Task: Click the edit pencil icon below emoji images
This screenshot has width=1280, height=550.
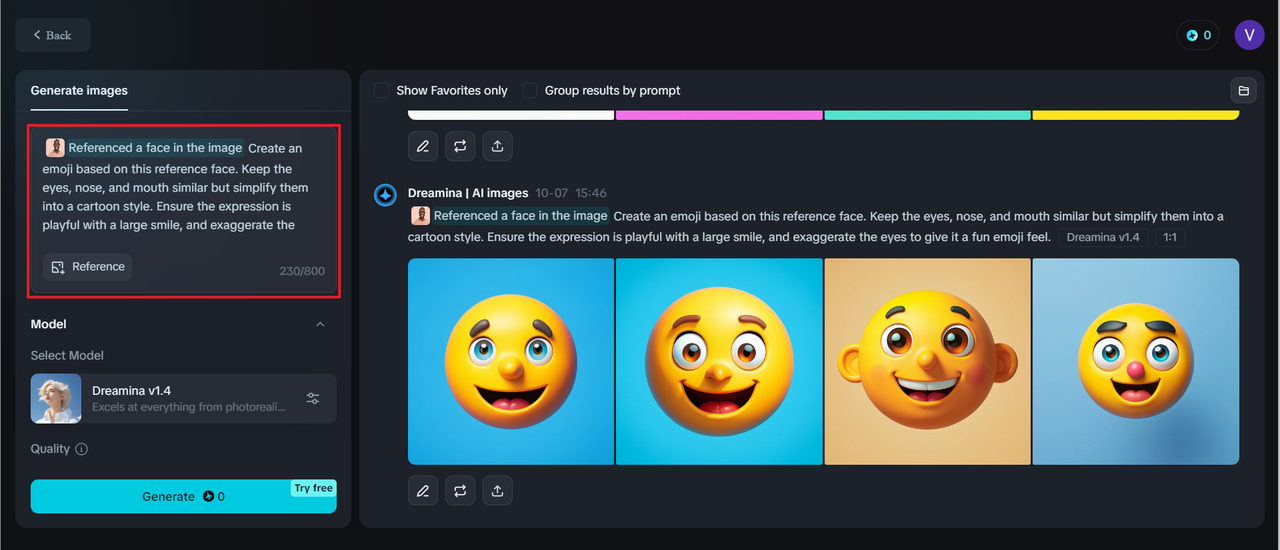Action: 423,491
